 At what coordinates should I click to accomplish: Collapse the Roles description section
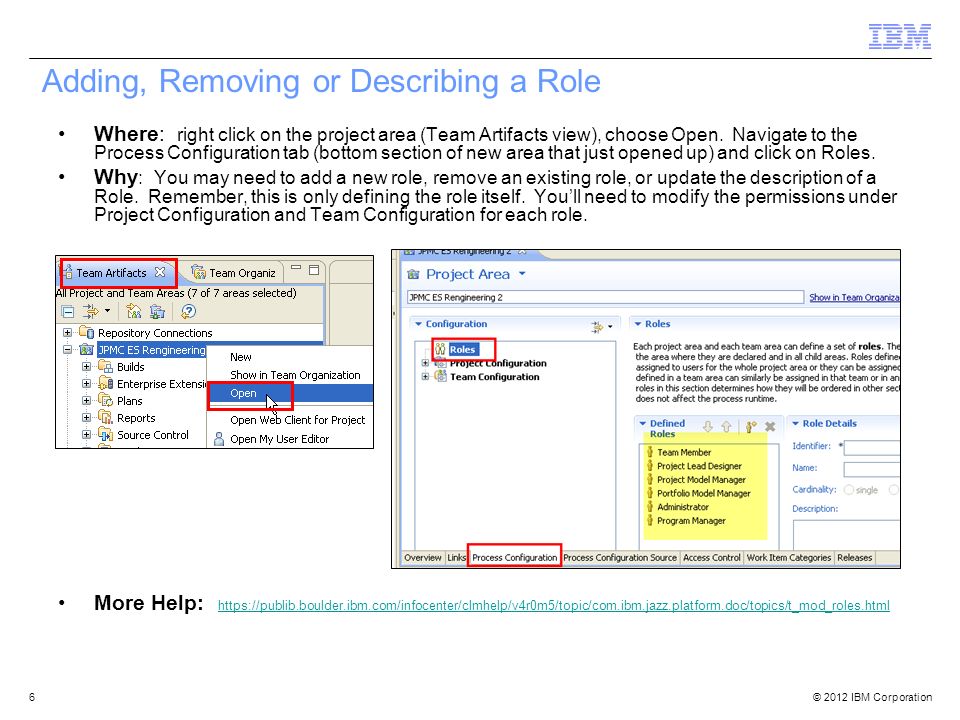637,323
